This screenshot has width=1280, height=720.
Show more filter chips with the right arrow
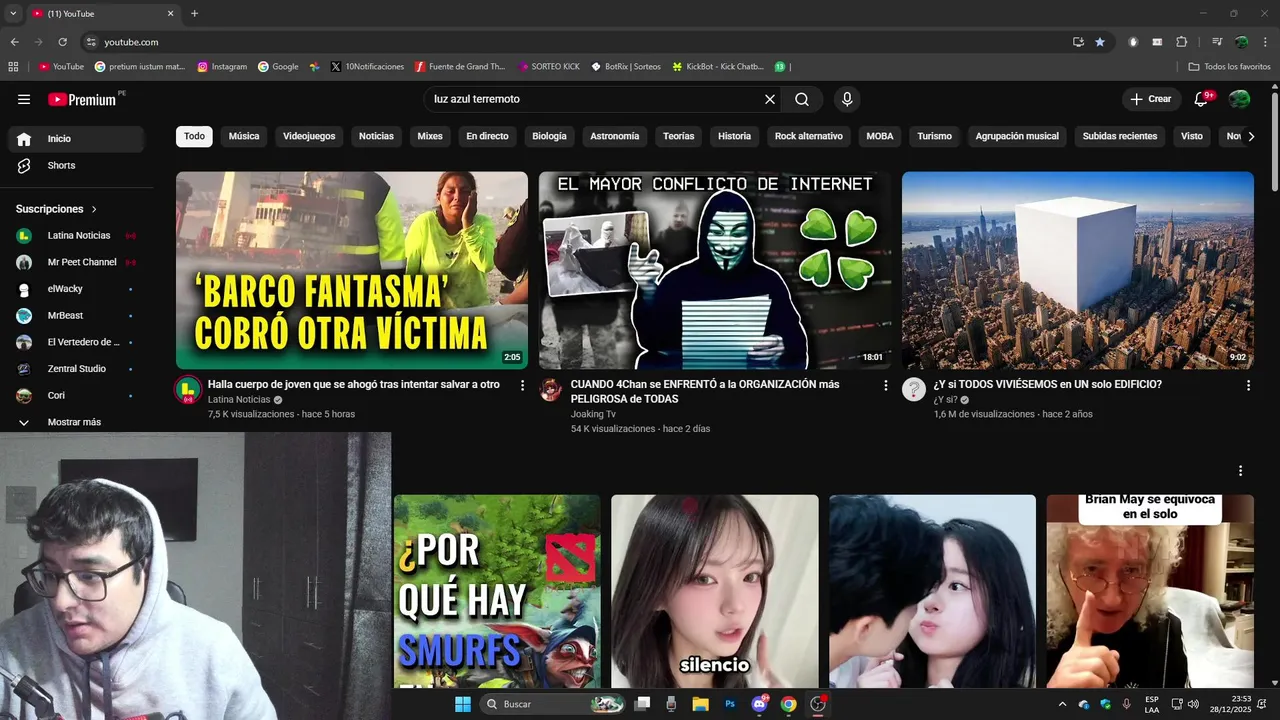click(1251, 136)
